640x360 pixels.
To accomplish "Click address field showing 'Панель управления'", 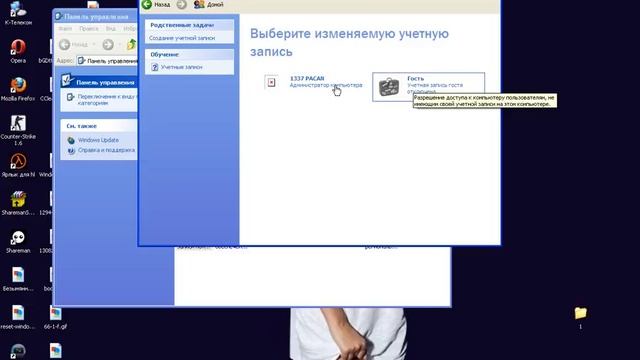I will pos(107,61).
